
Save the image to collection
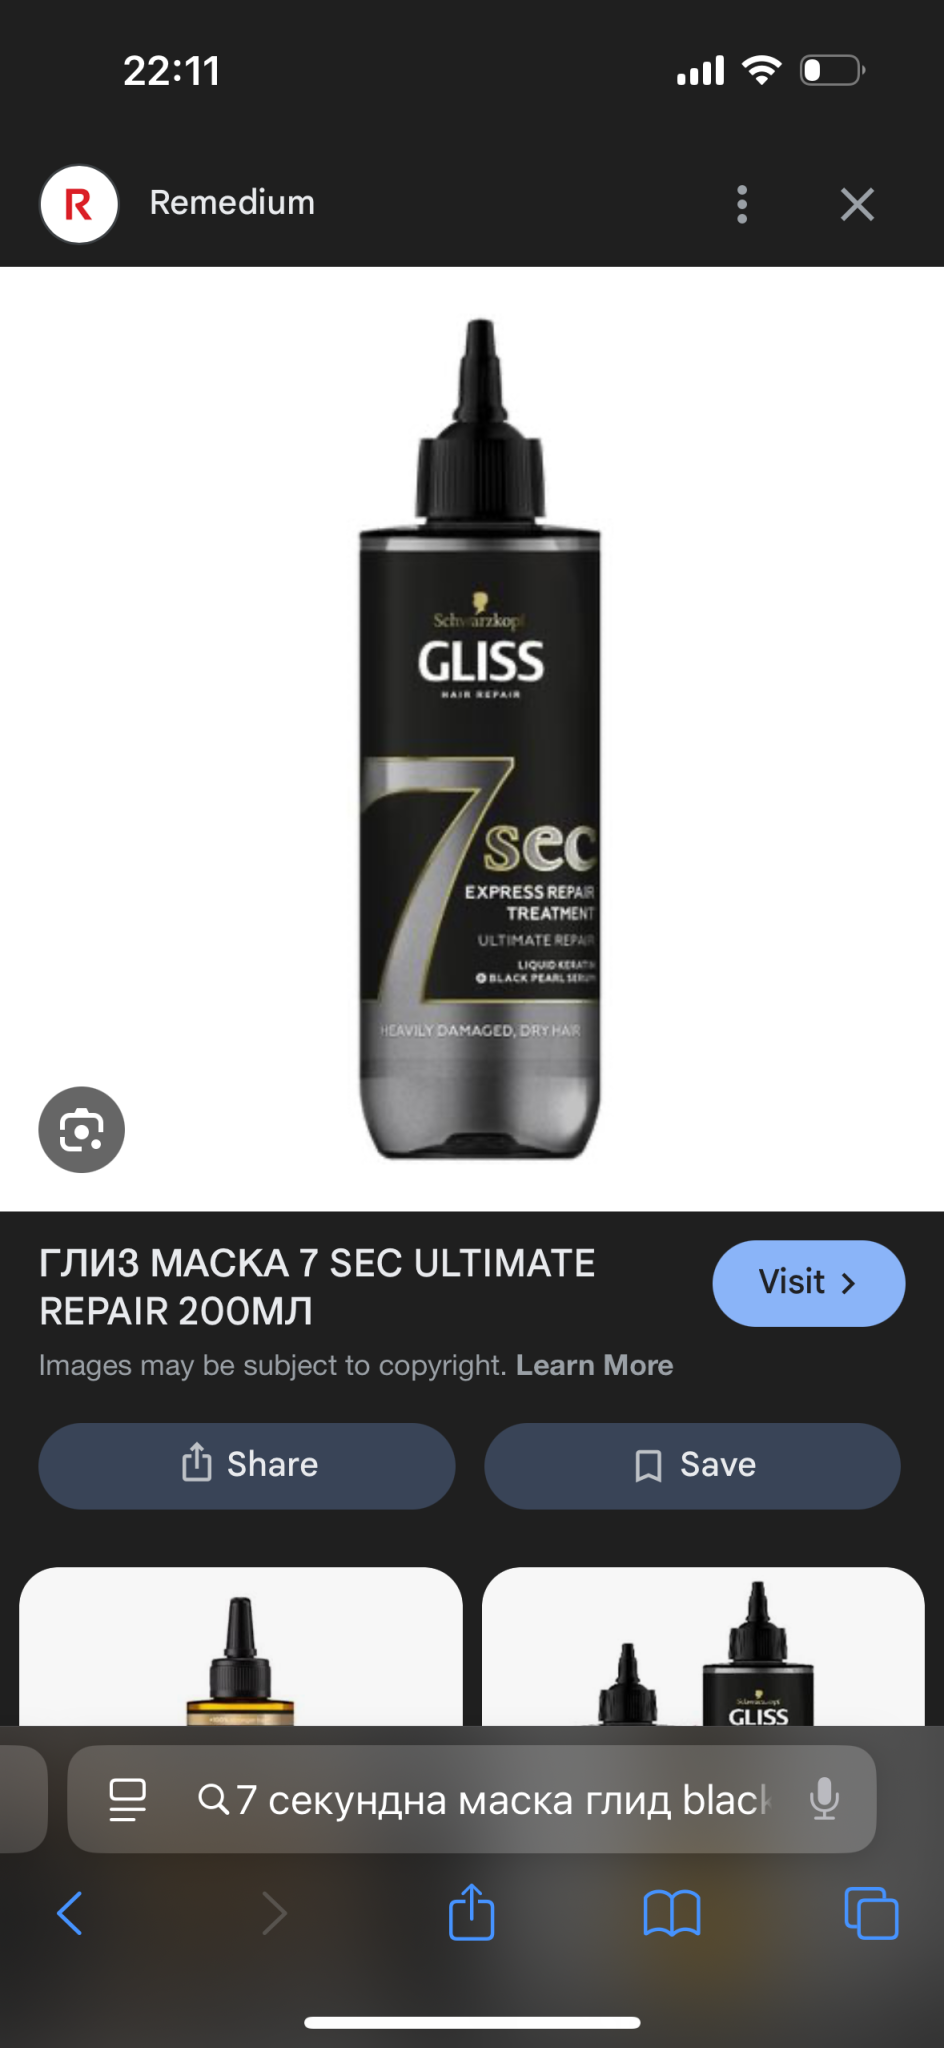(x=692, y=1465)
